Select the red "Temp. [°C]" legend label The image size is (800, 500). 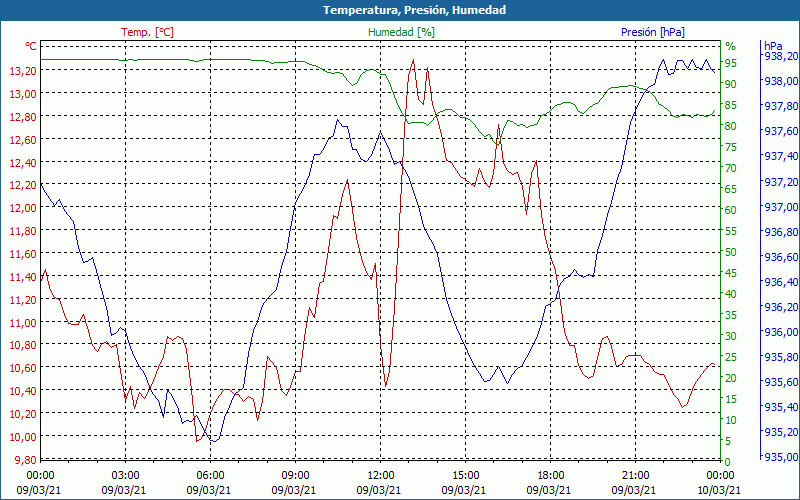(x=147, y=32)
